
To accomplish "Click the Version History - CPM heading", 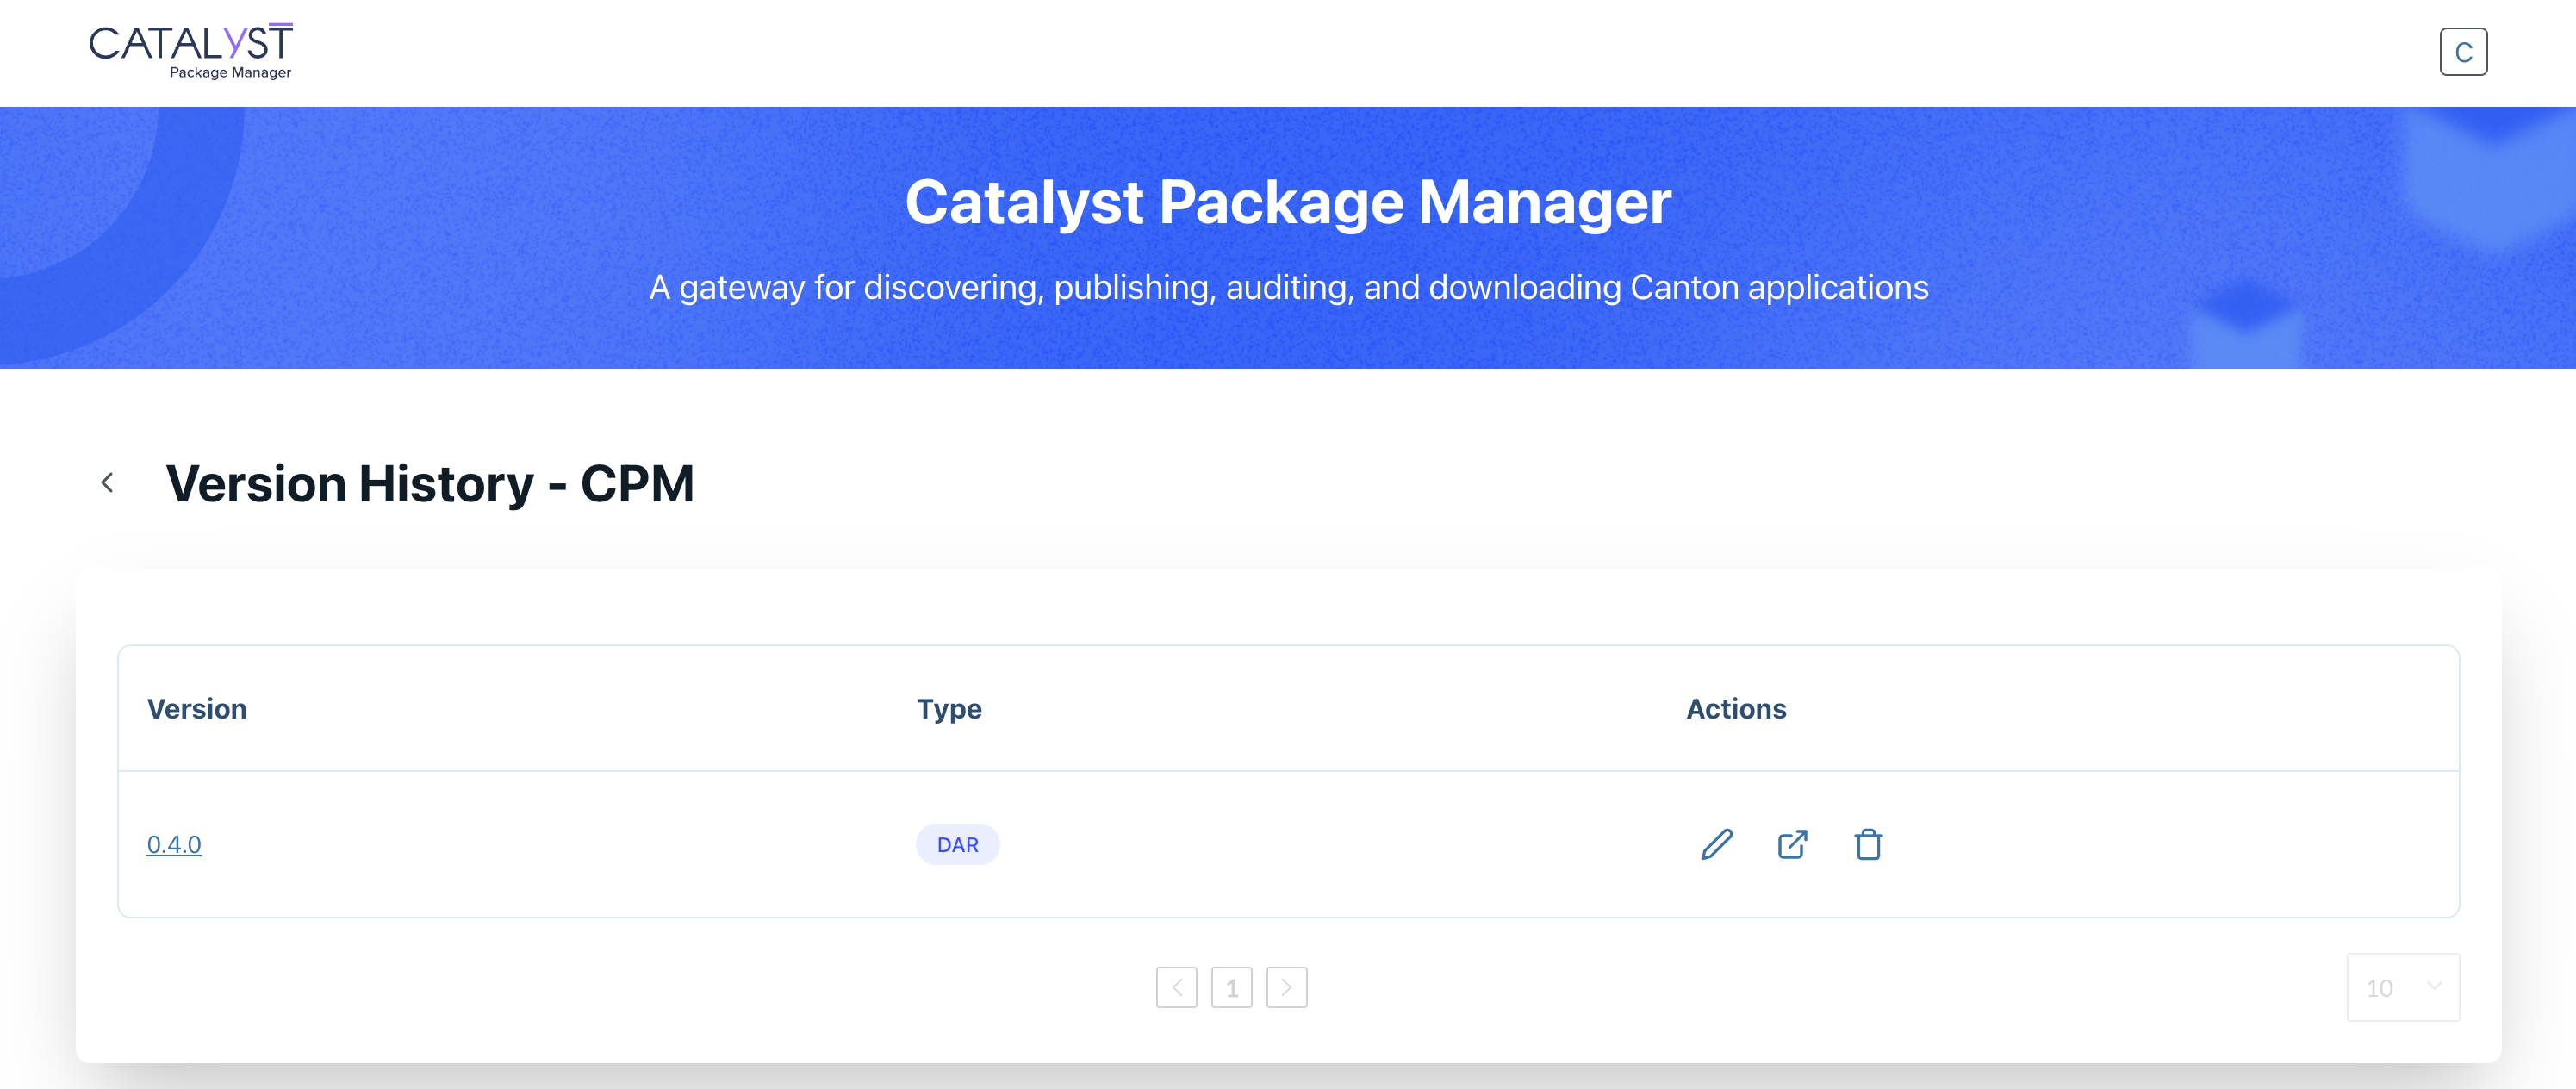I will click(430, 484).
